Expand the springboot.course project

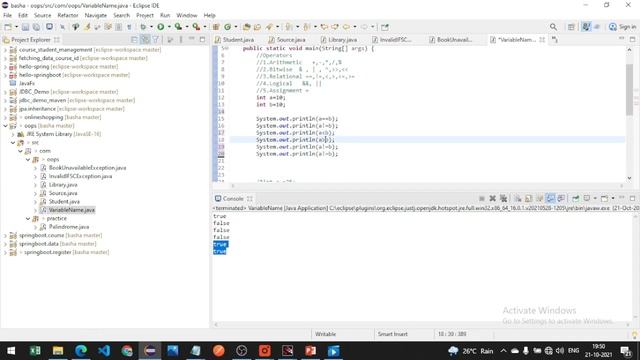5,236
